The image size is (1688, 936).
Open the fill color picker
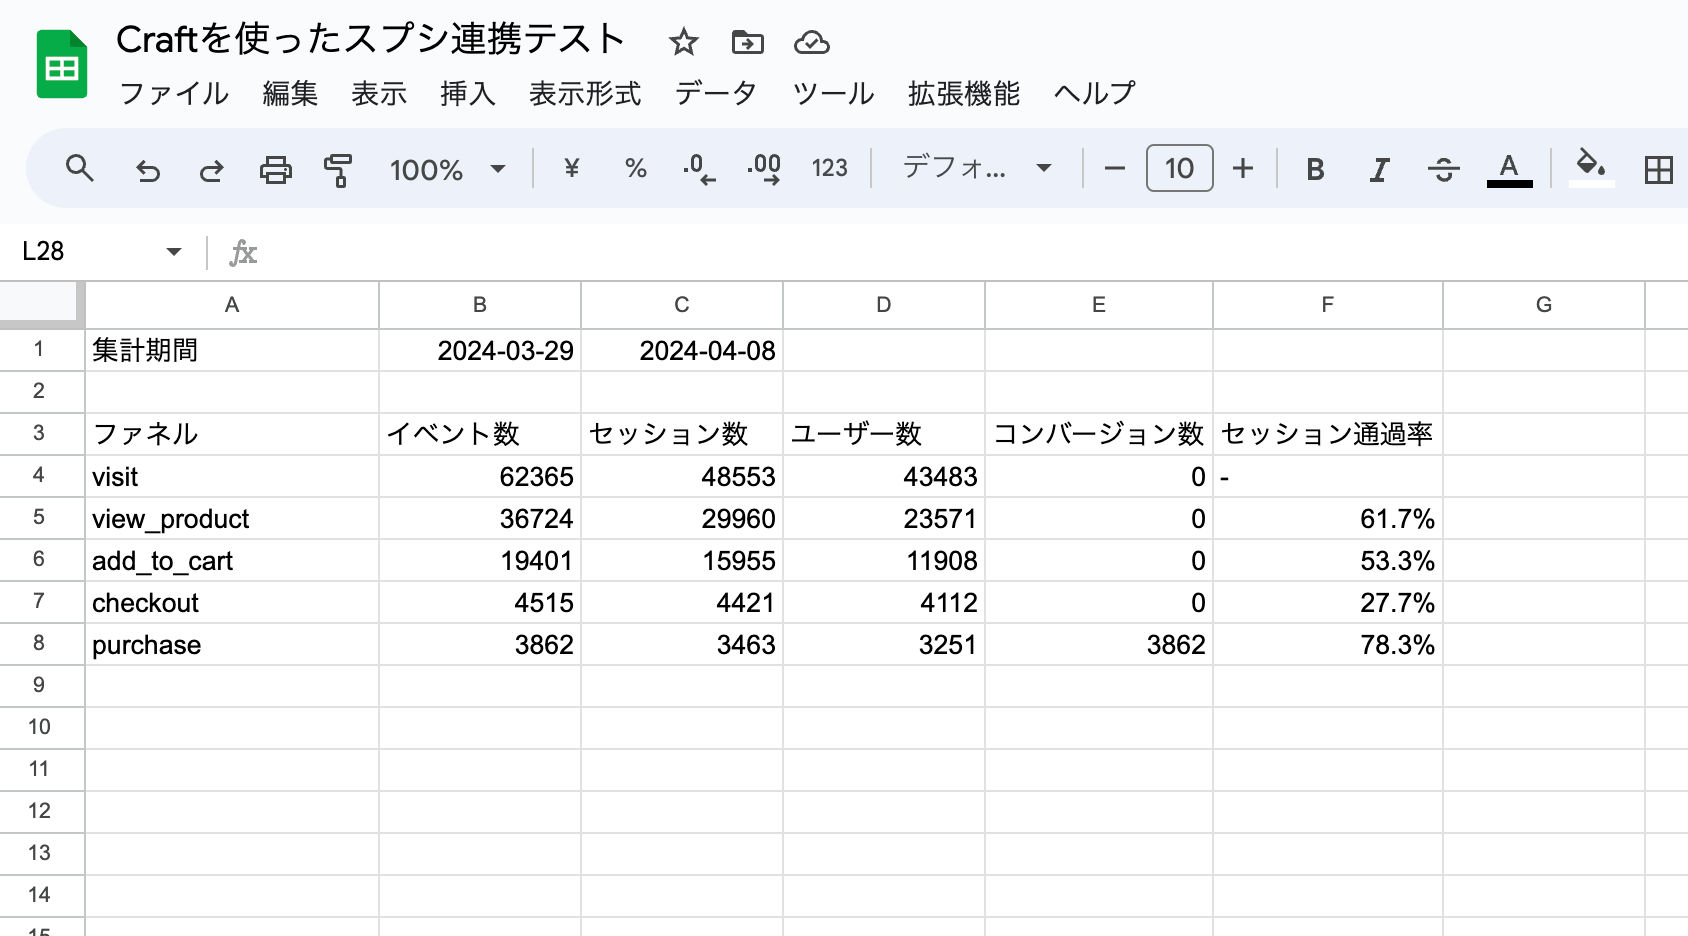point(1591,167)
